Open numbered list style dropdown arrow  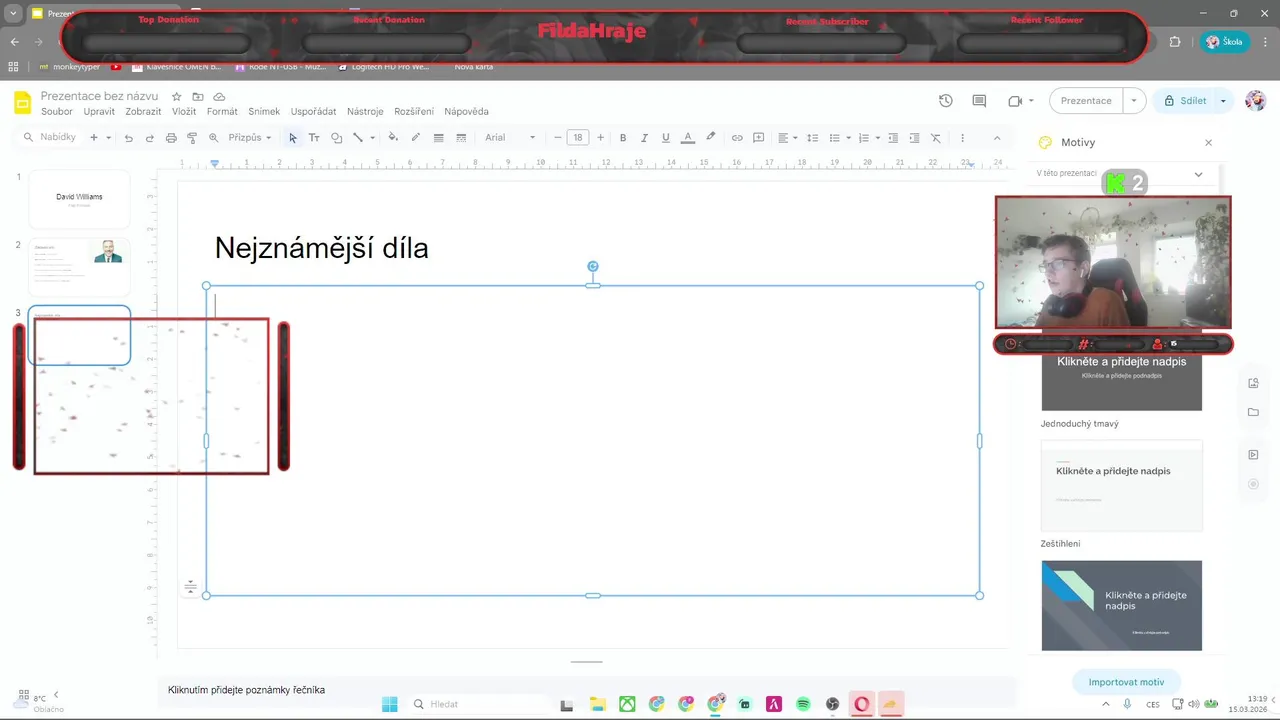click(877, 138)
